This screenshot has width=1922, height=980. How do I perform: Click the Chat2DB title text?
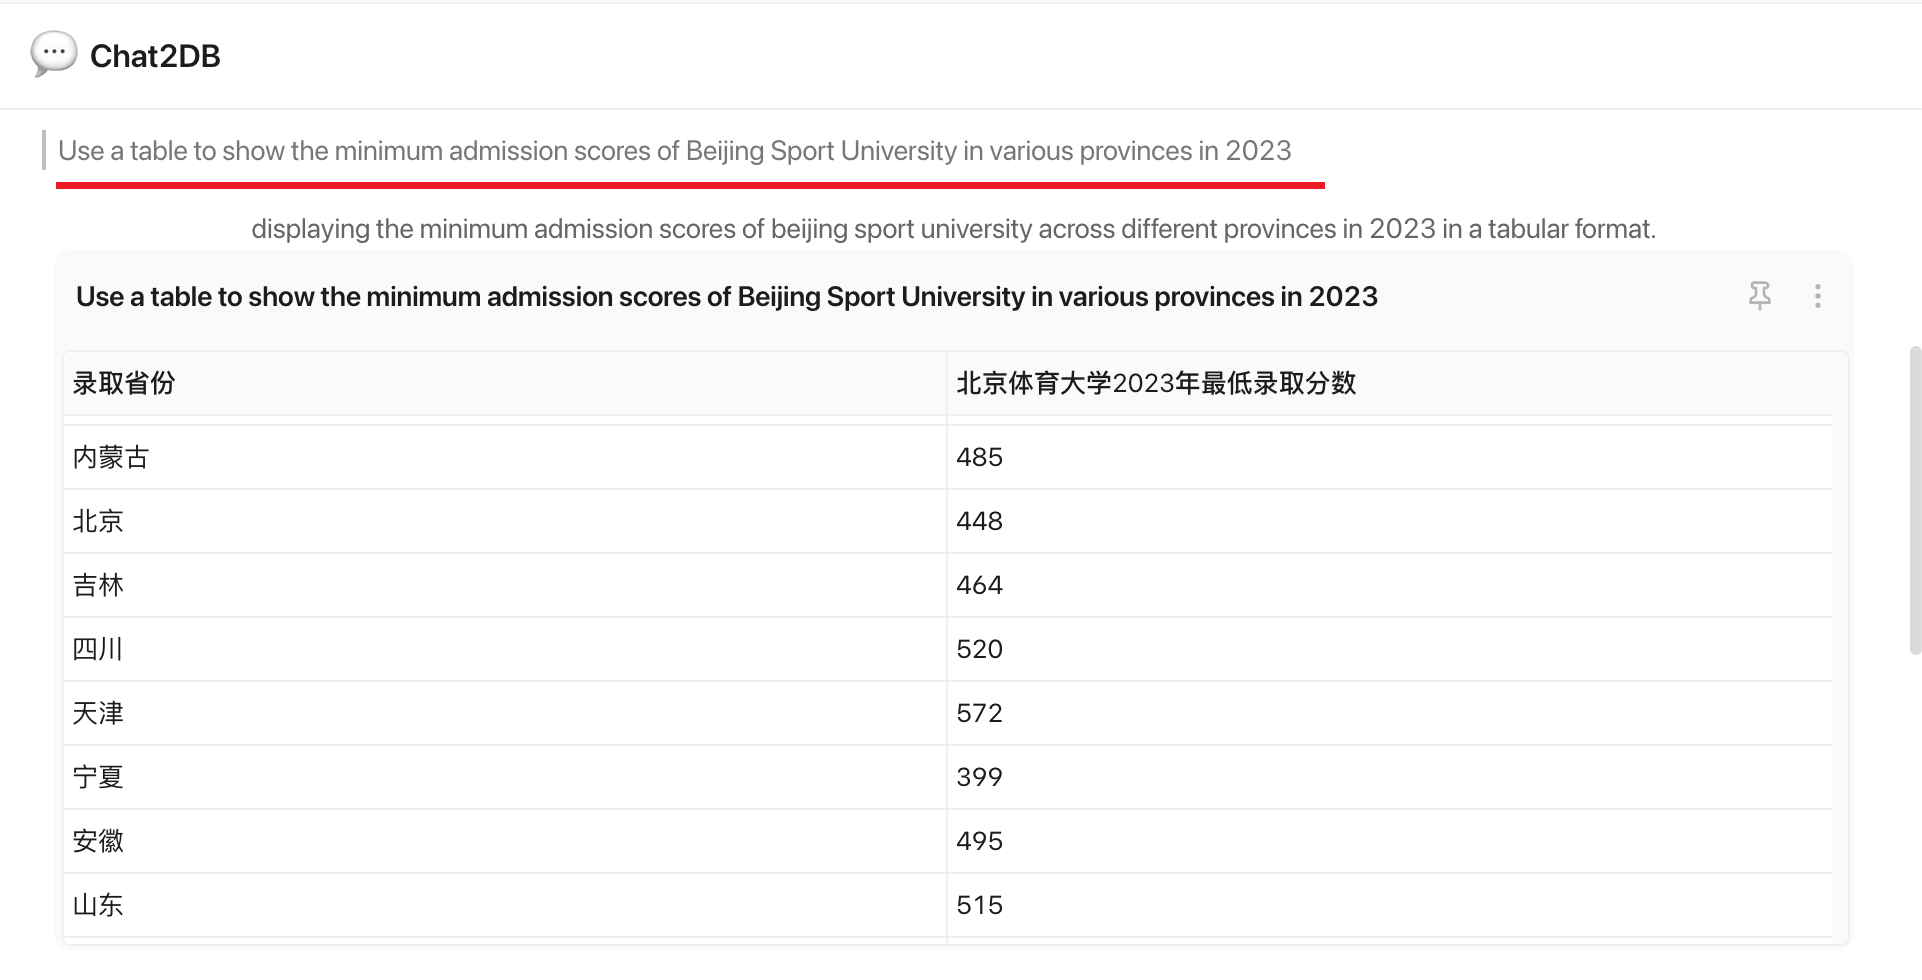(x=155, y=56)
